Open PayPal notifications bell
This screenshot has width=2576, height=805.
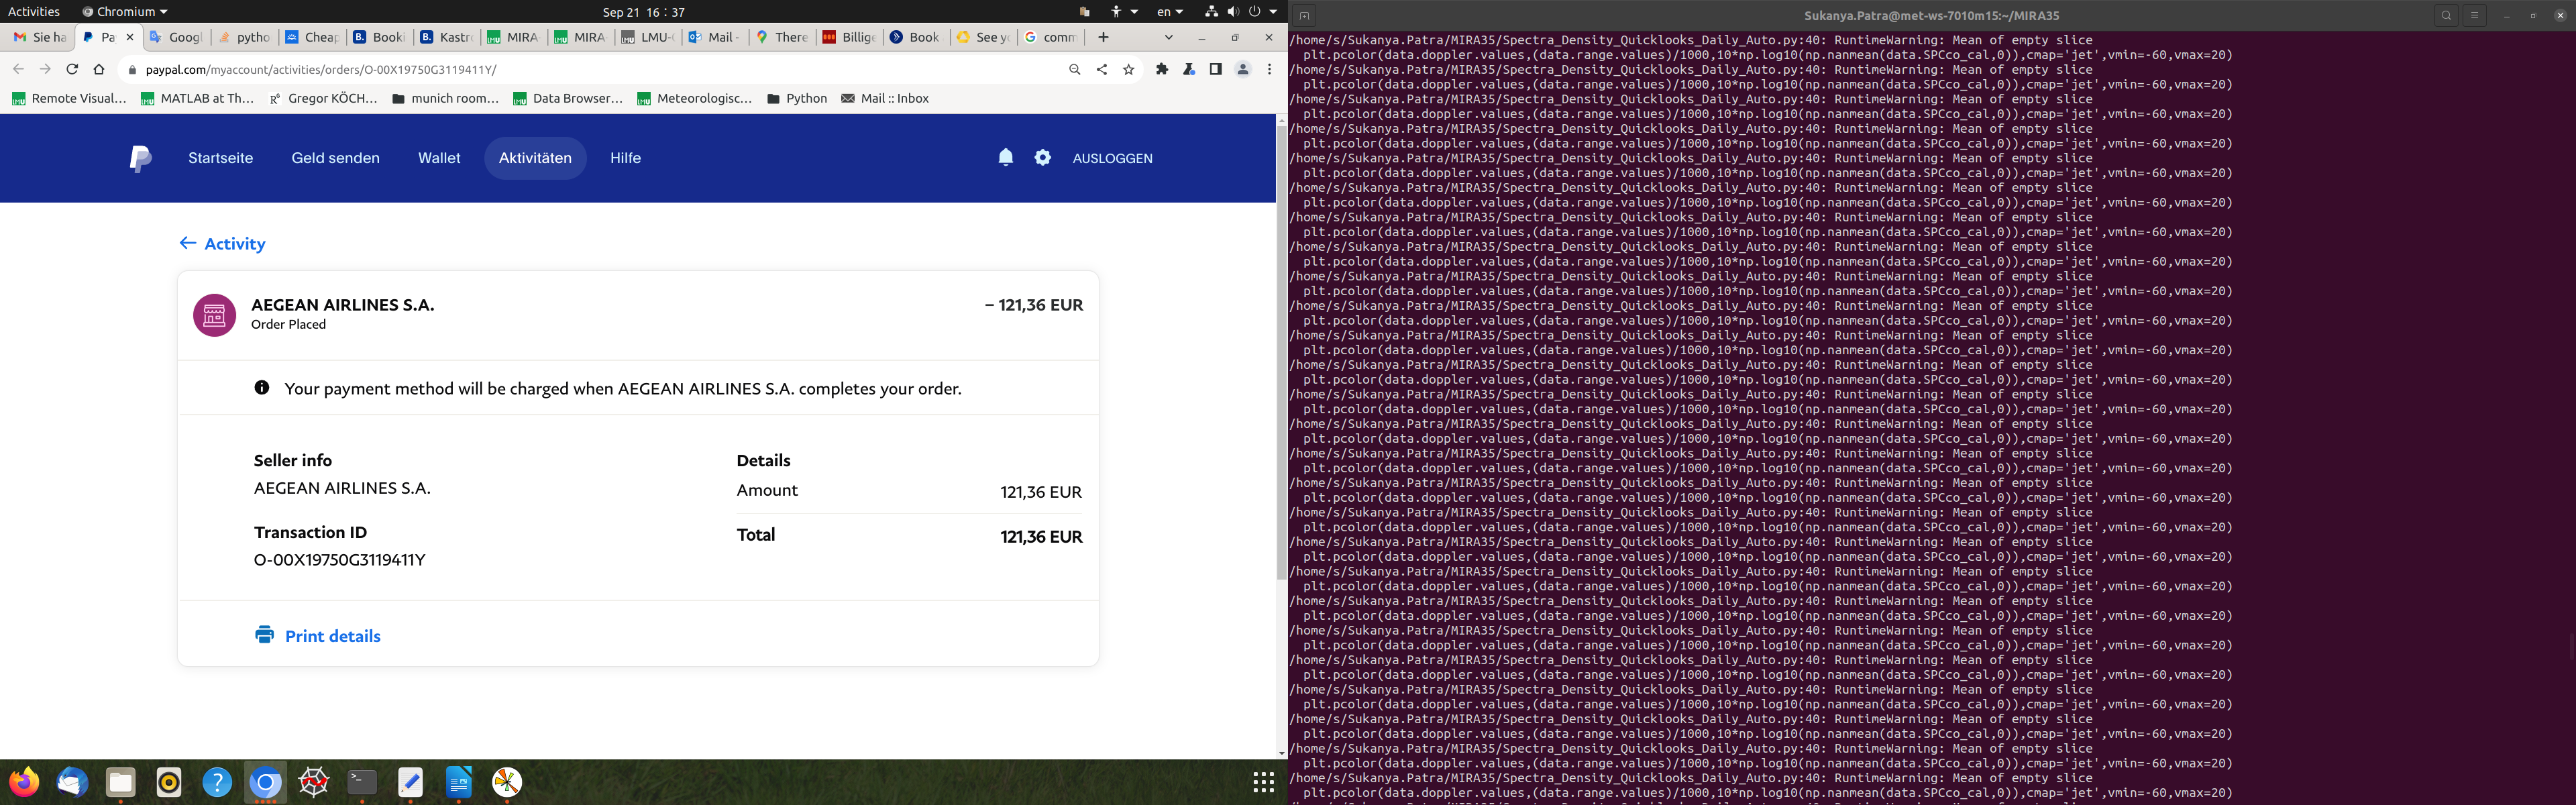point(1005,158)
